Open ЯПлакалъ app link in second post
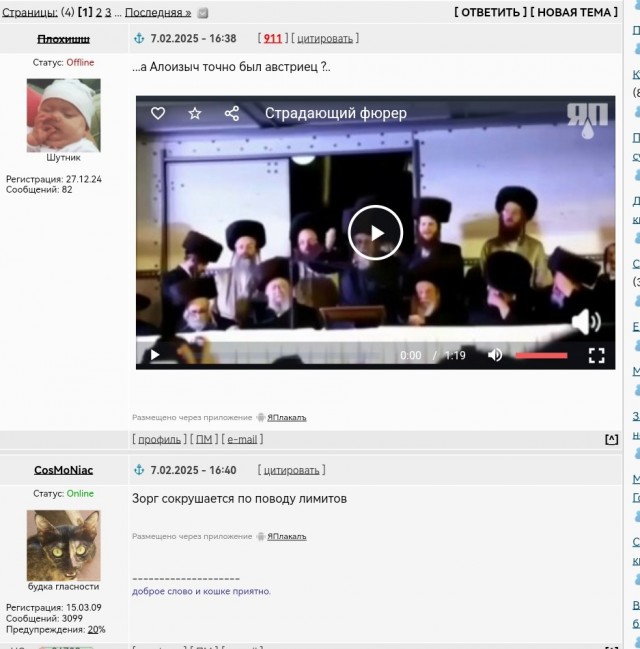 click(x=286, y=536)
